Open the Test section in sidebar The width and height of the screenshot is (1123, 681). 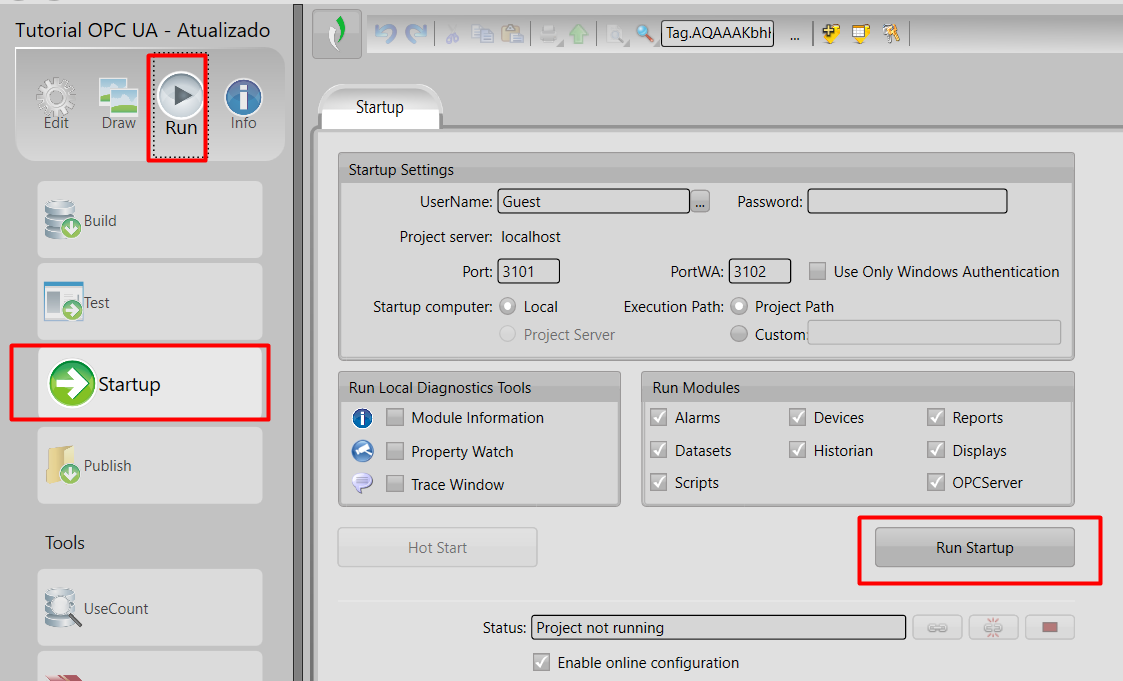pyautogui.click(x=150, y=302)
